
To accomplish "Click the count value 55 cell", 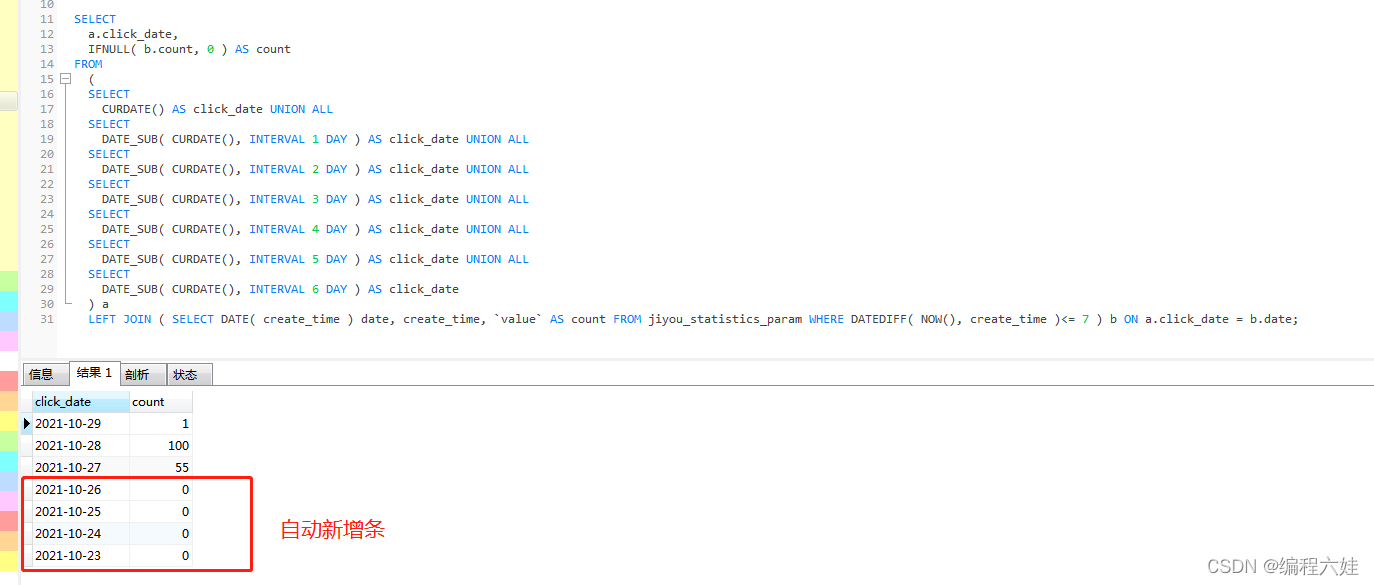I will tap(161, 468).
